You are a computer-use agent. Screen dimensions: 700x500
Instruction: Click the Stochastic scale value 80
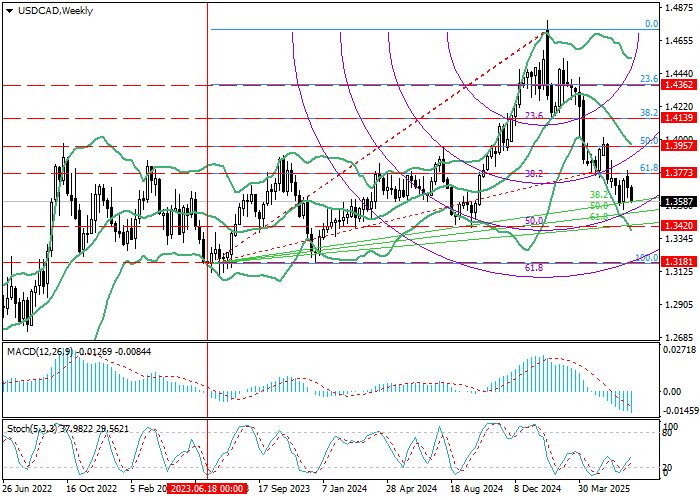coord(668,433)
